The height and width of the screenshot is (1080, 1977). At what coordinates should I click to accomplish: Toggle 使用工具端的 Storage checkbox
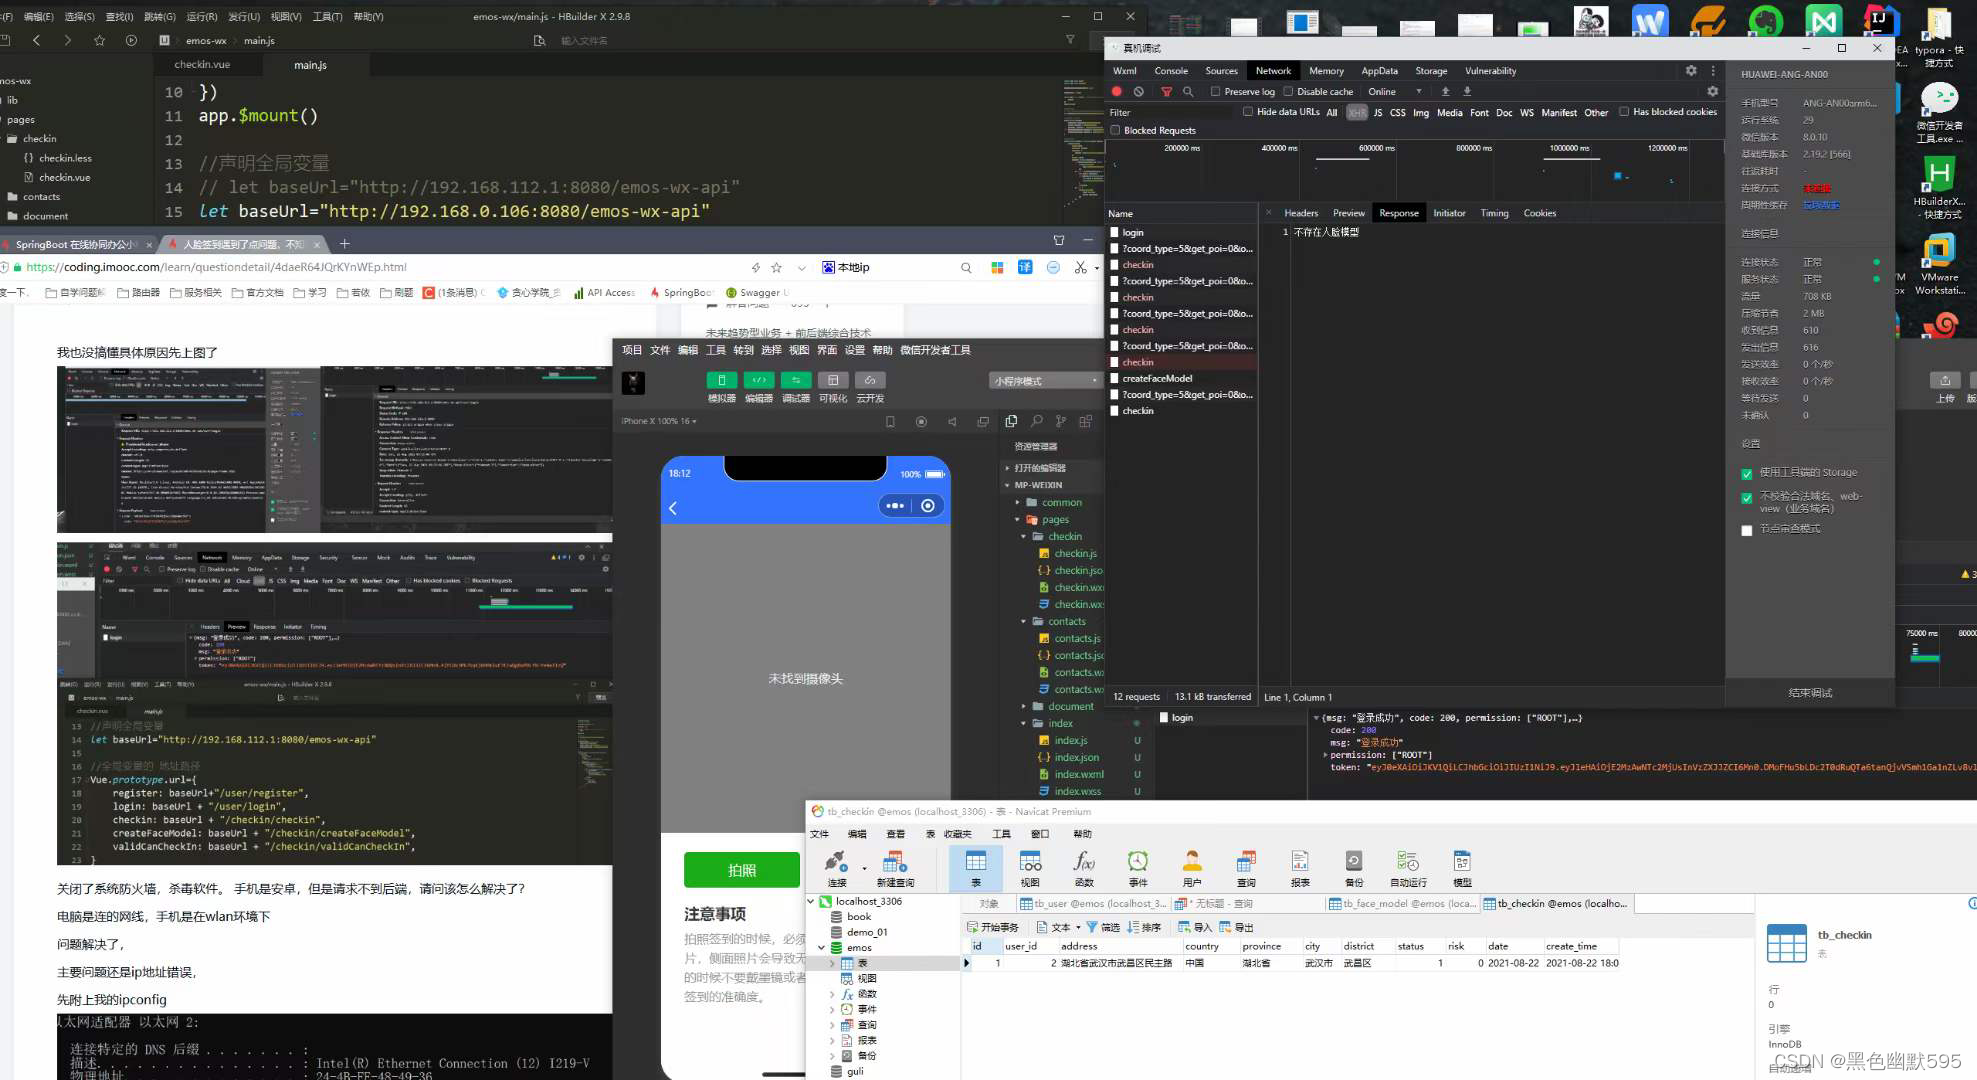[1747, 474]
